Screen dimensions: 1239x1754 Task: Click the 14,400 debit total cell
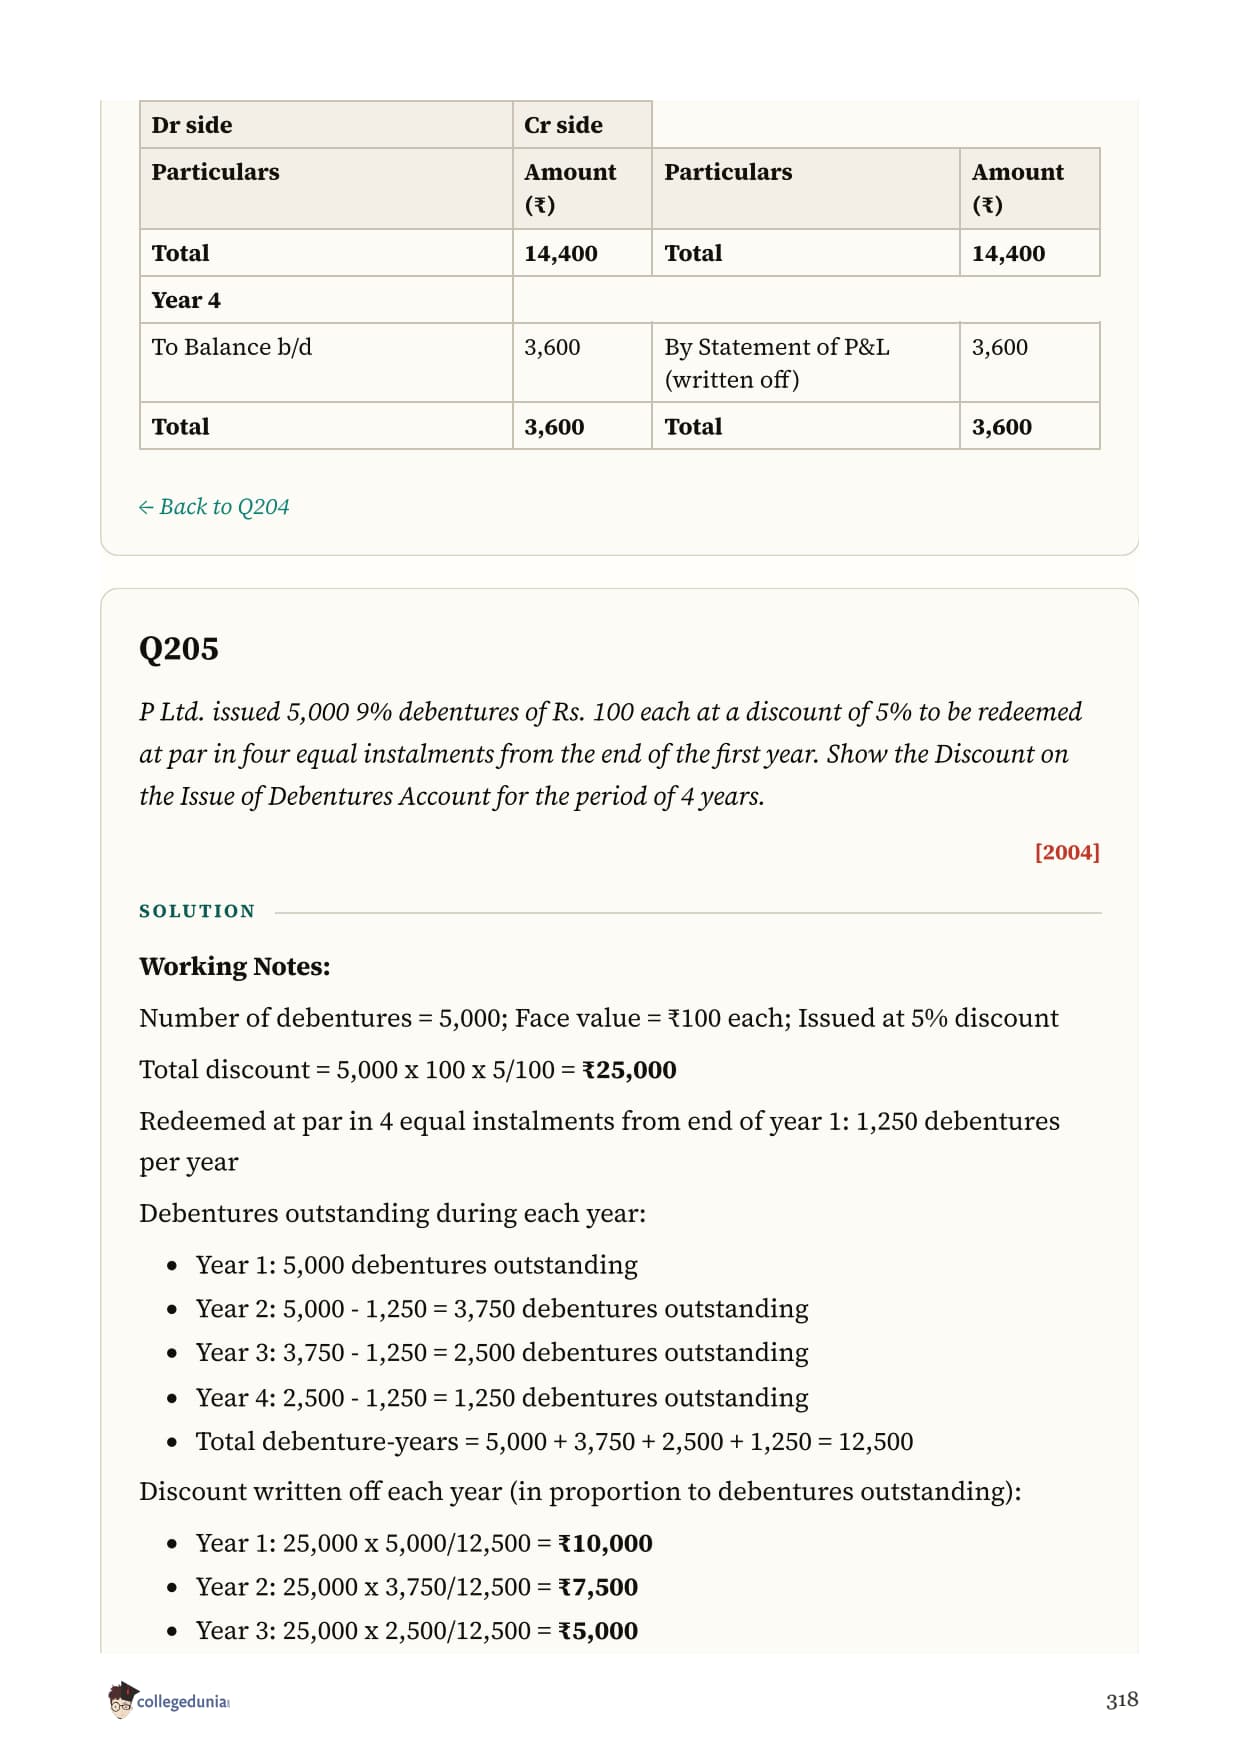pyautogui.click(x=561, y=253)
